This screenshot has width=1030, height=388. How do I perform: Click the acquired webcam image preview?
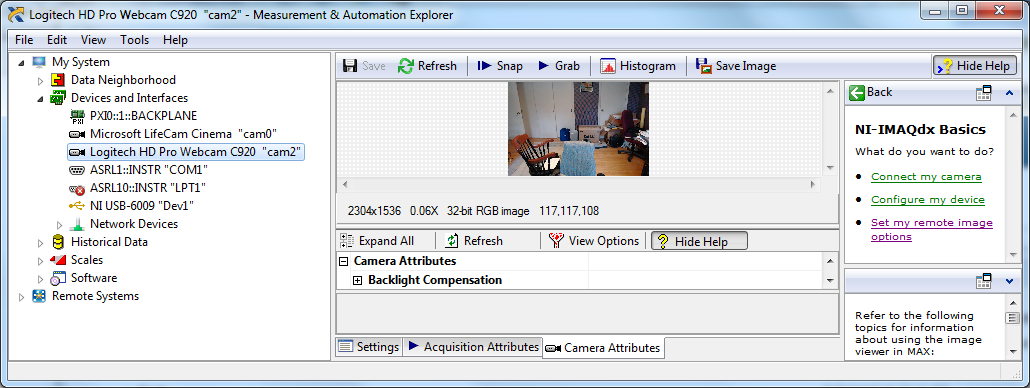578,129
